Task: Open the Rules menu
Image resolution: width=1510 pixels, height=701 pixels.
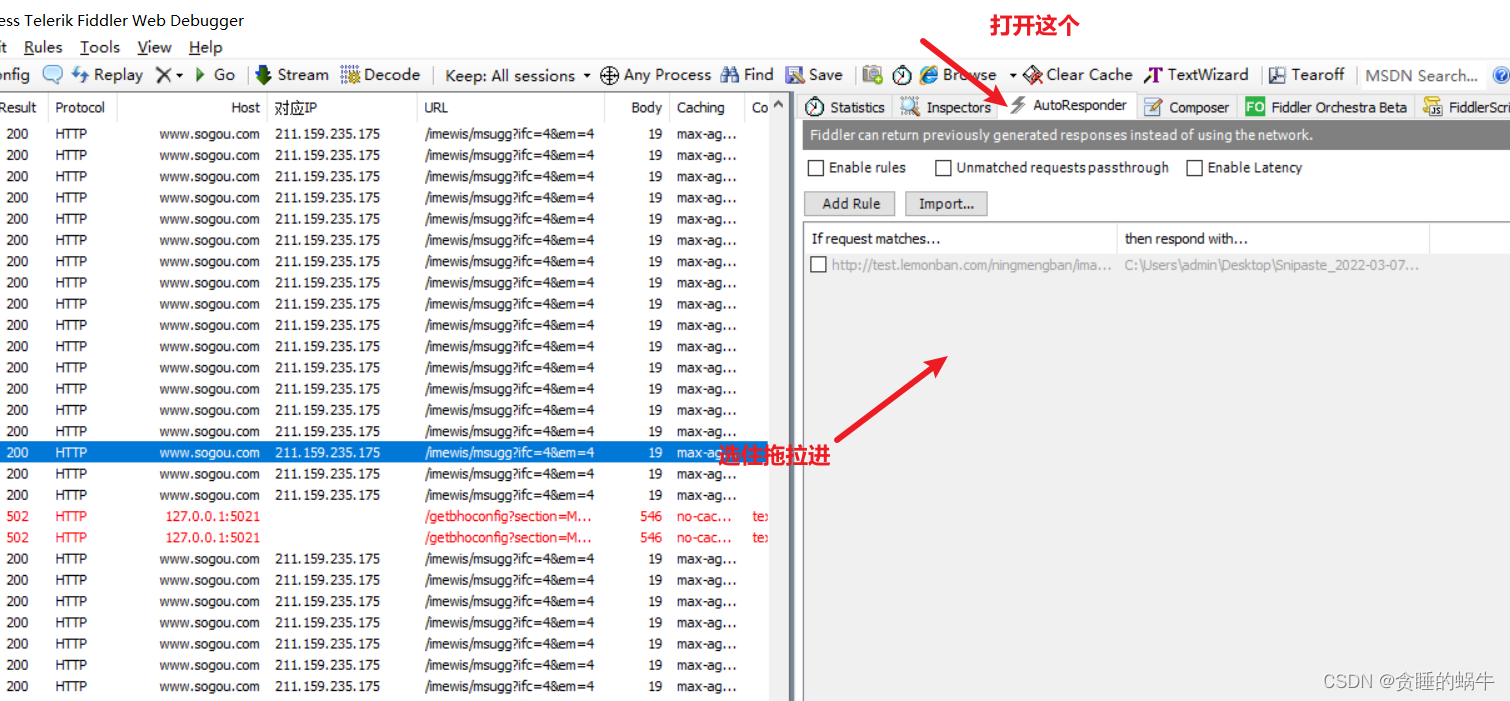Action: (43, 47)
